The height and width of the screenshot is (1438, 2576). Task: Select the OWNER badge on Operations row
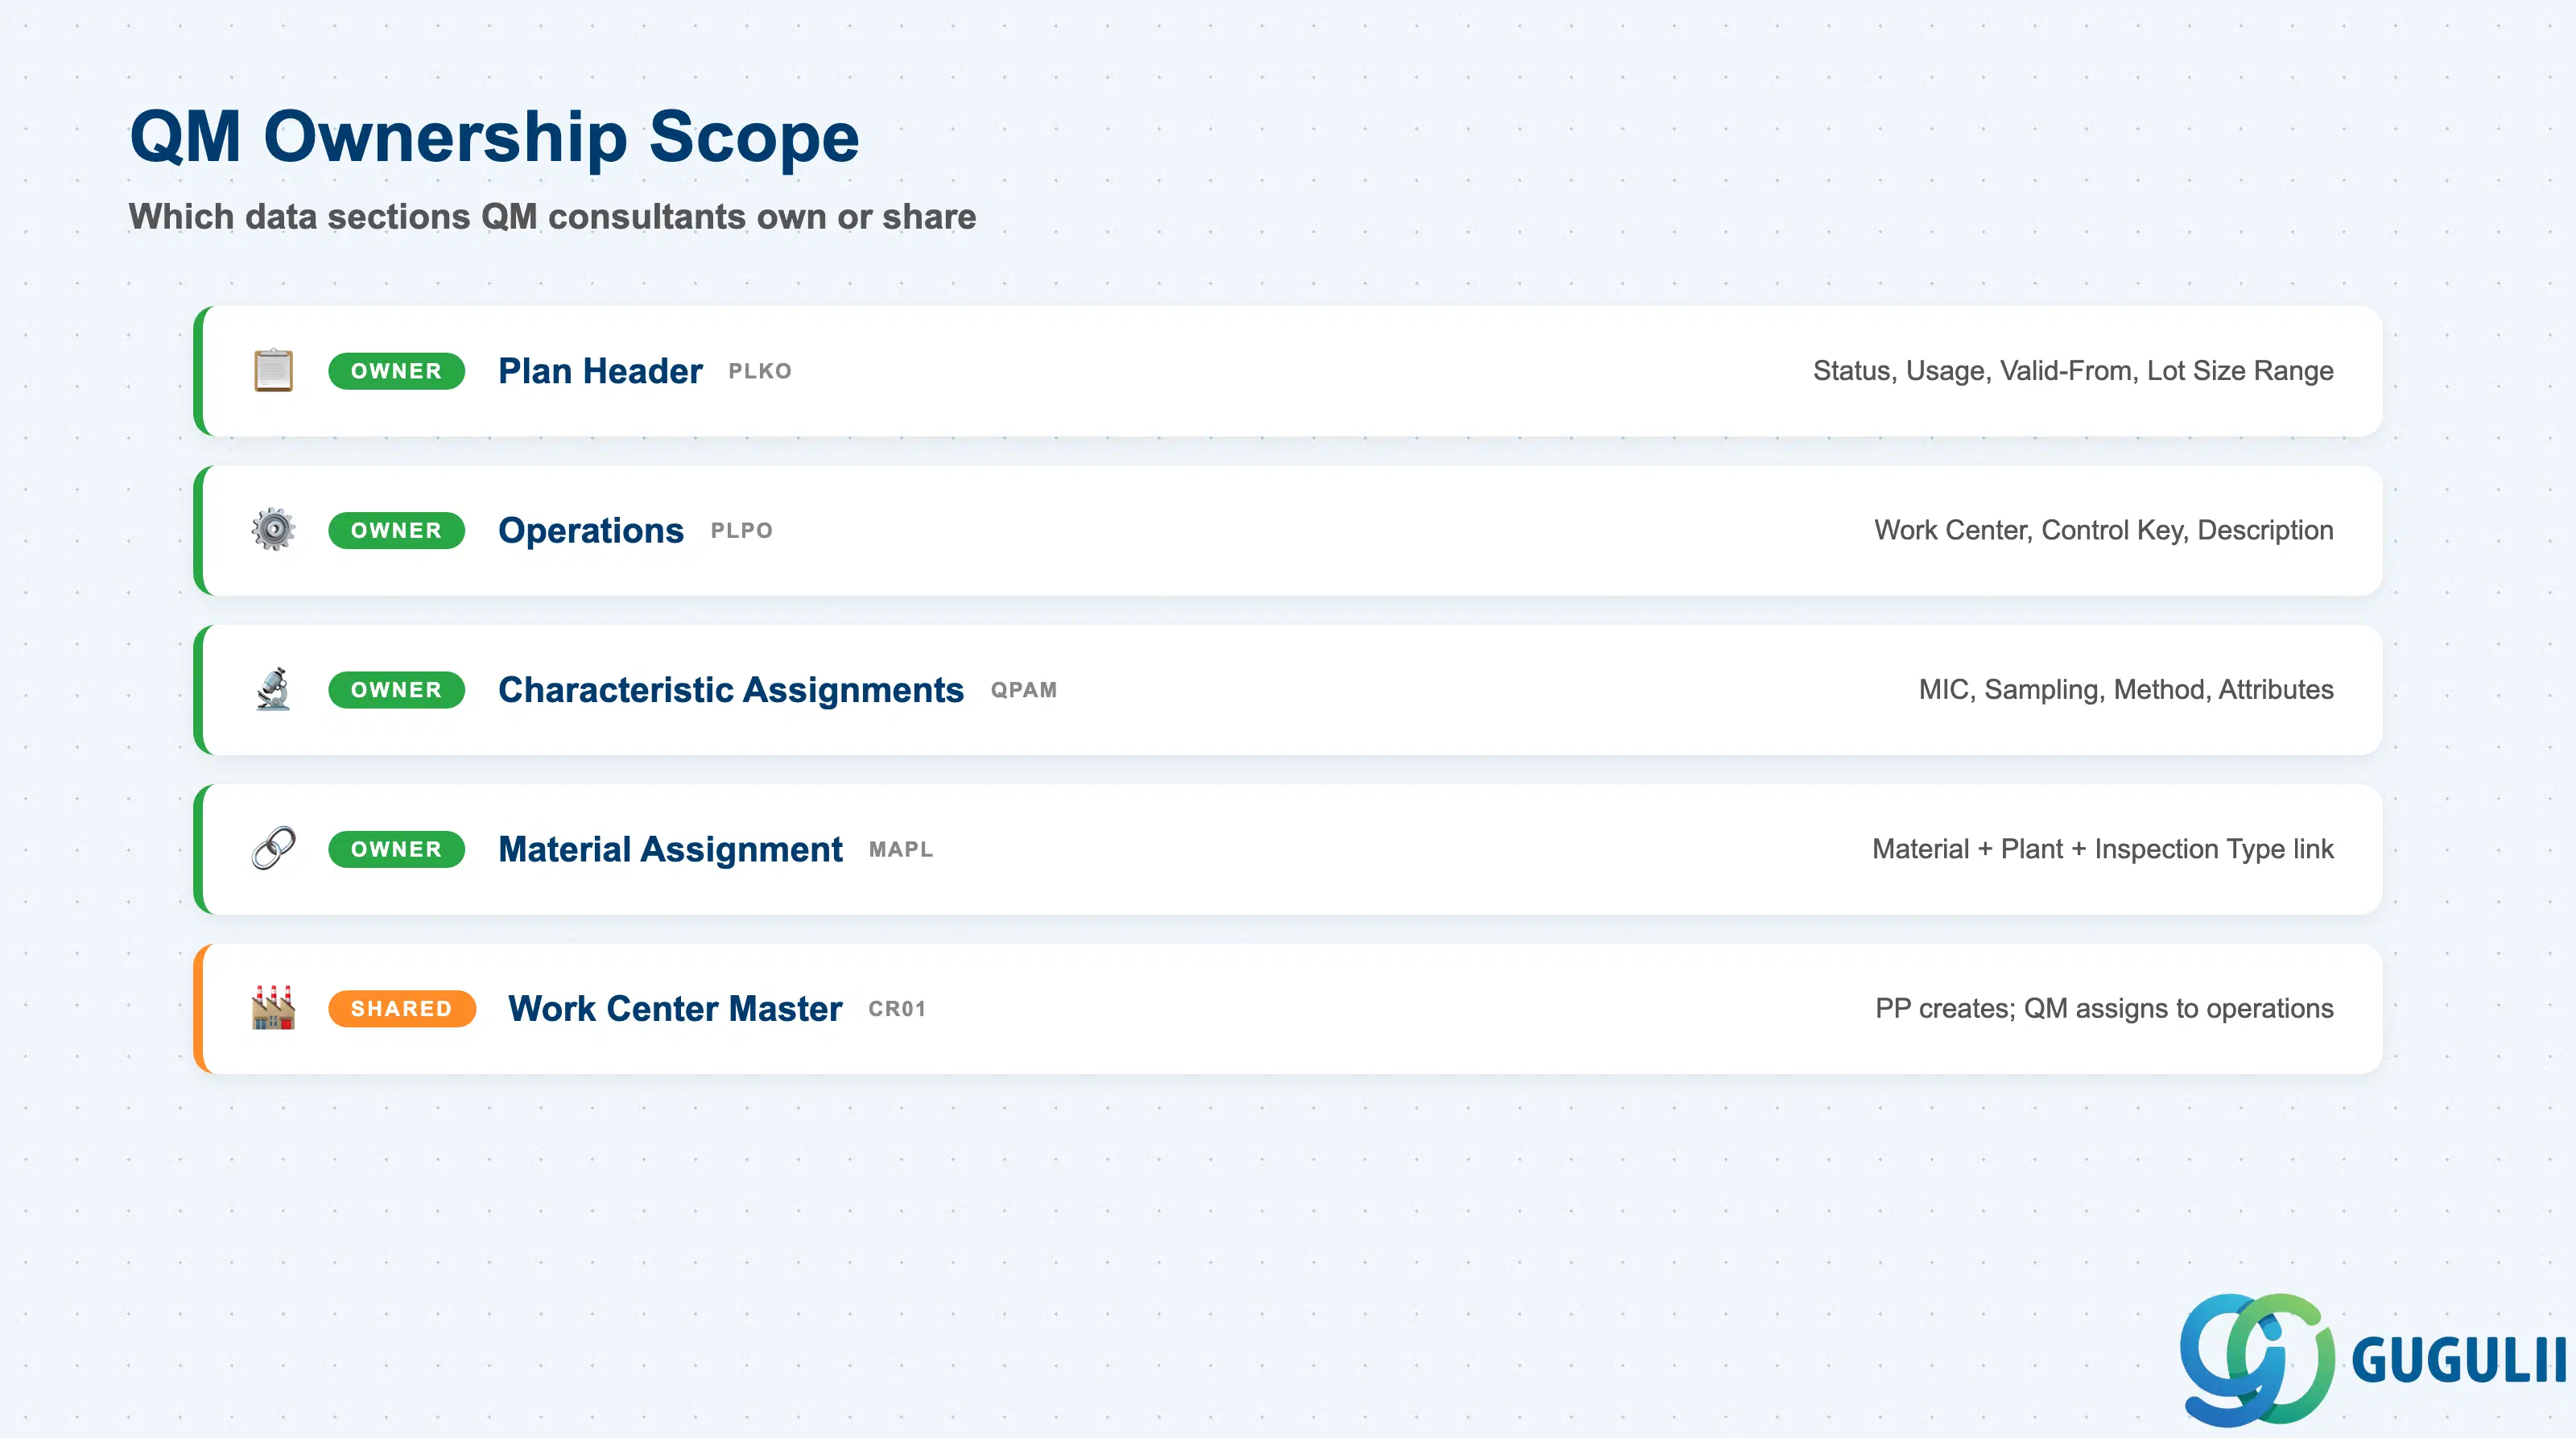[396, 530]
